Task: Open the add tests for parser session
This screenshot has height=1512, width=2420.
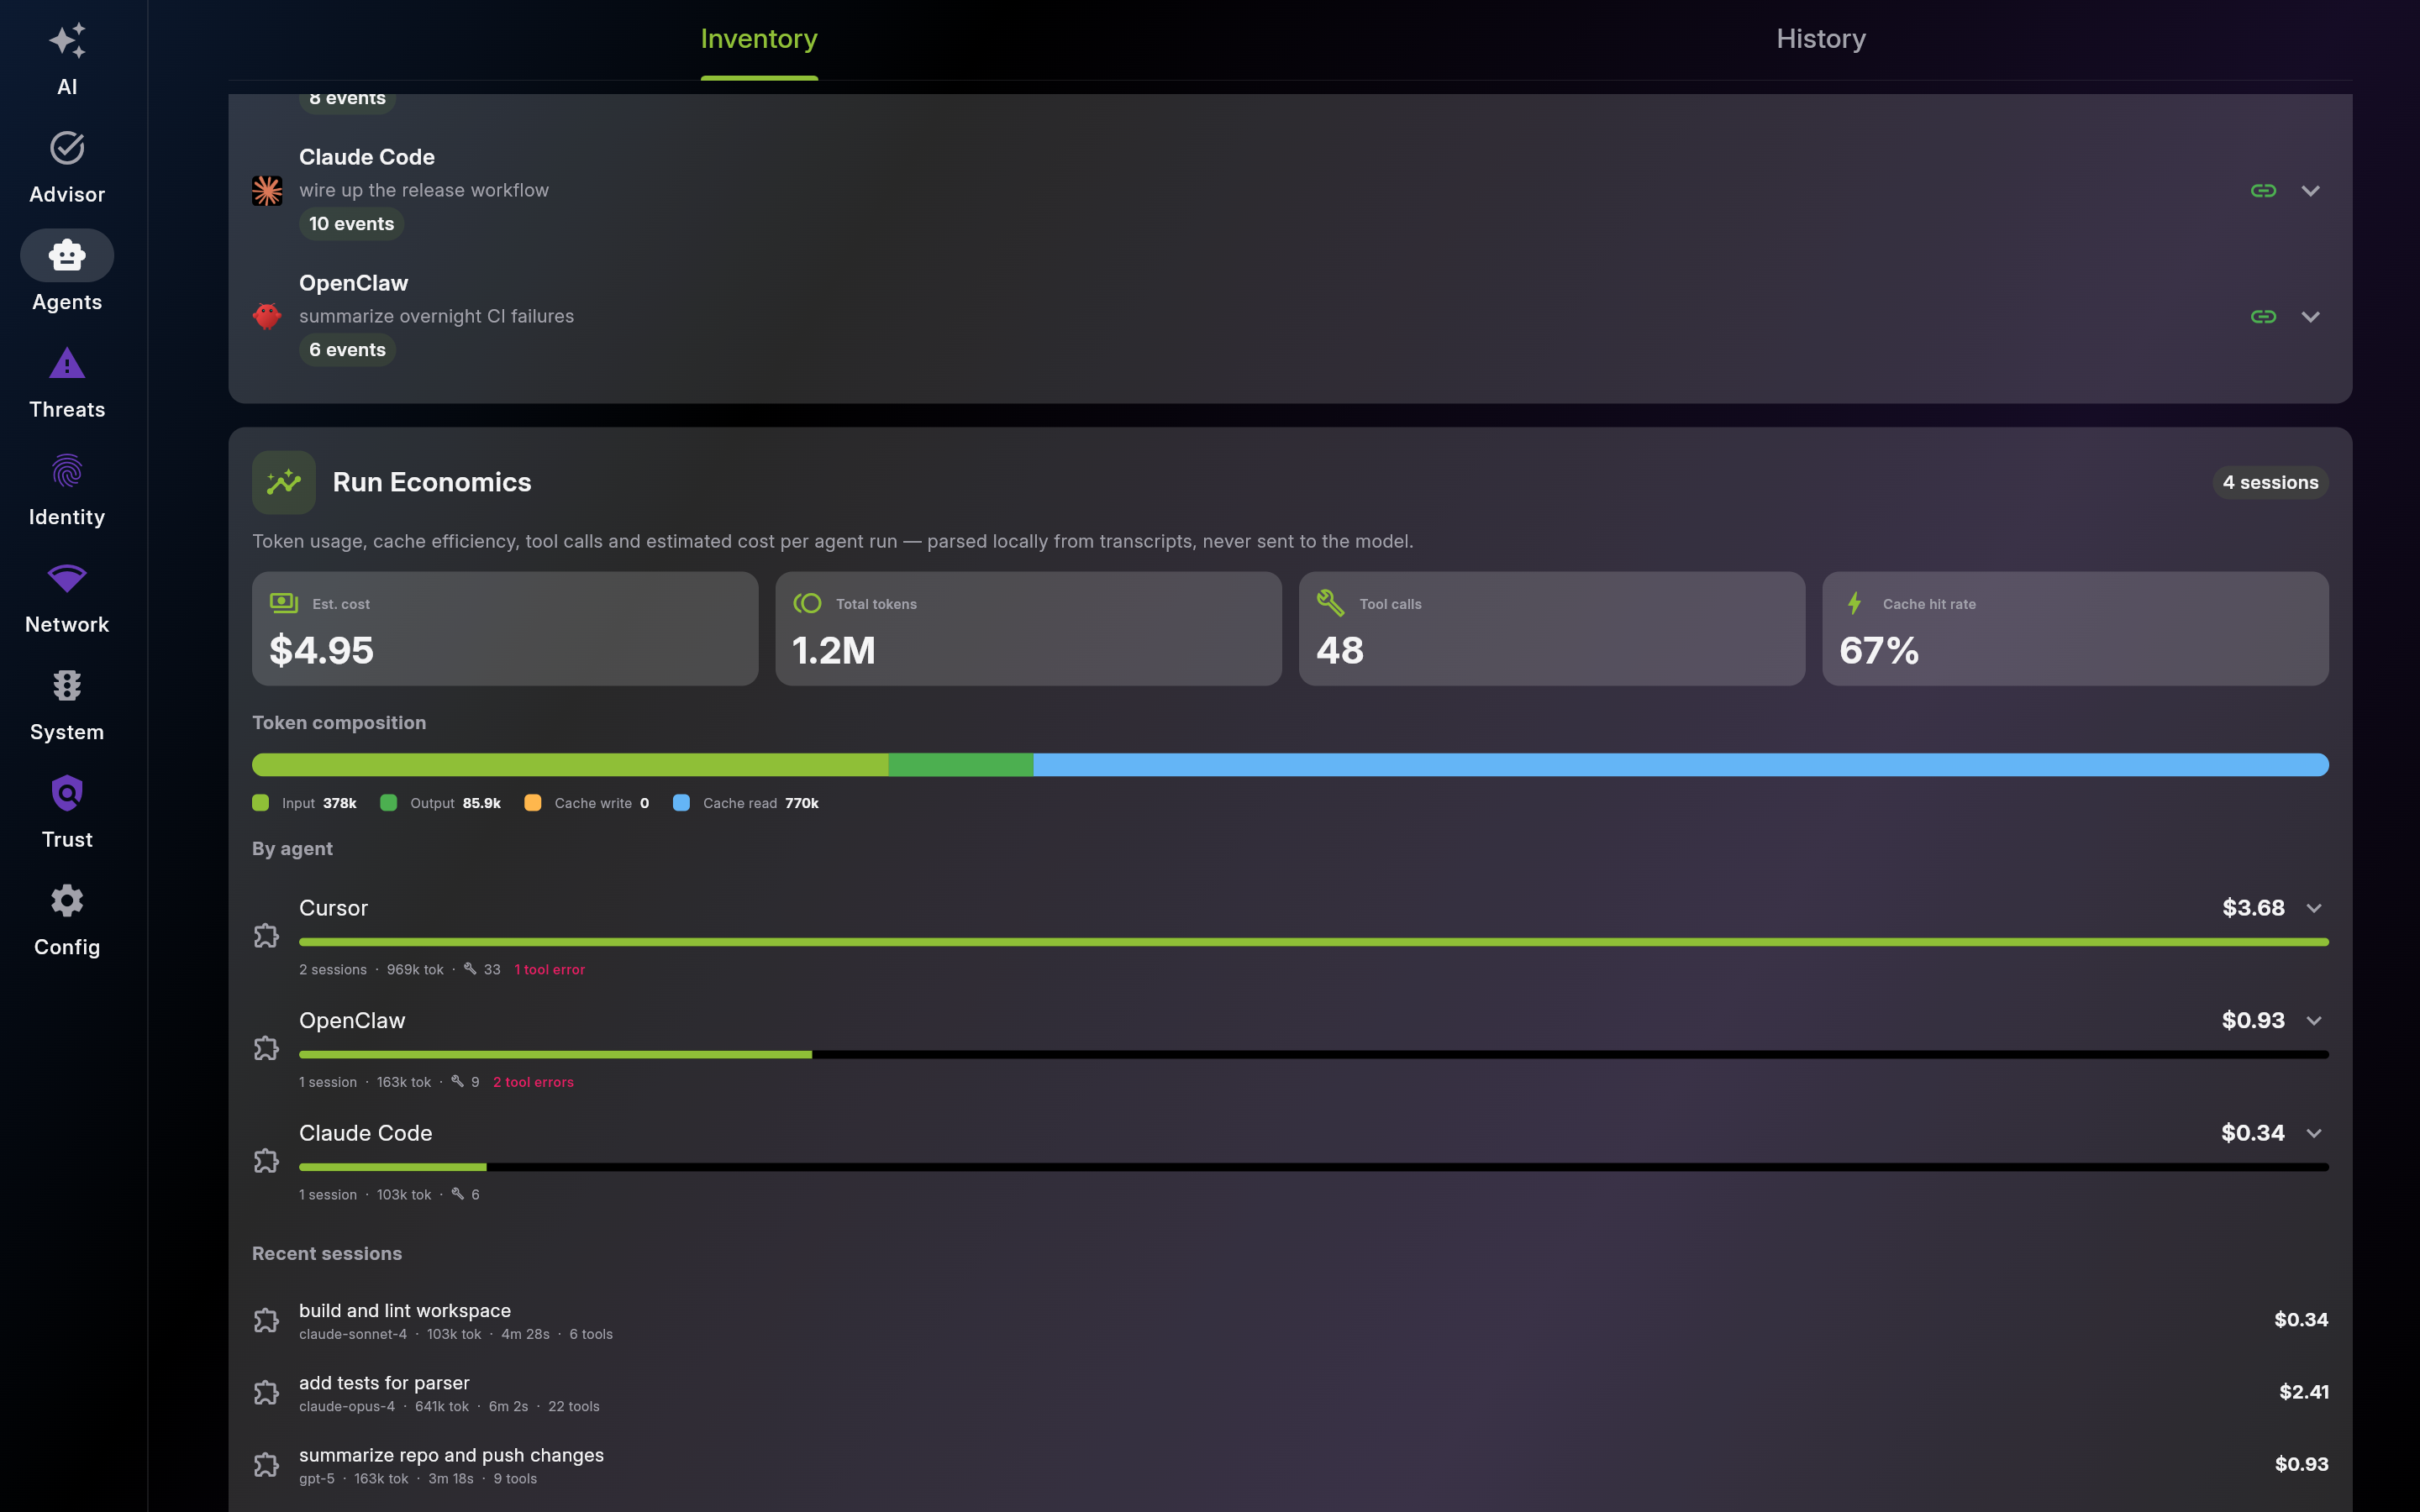Action: (1290, 1392)
